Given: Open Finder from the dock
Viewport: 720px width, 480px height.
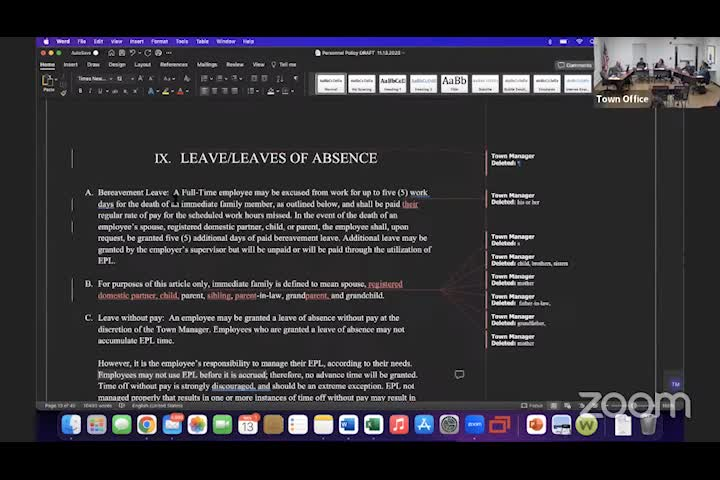Looking at the screenshot, I should click(70, 425).
